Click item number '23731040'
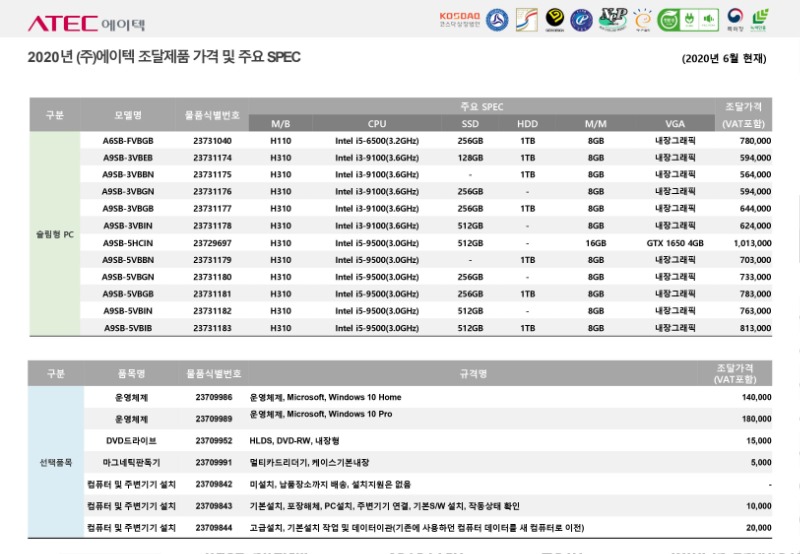Viewport: 800px width, 554px height. [212, 141]
